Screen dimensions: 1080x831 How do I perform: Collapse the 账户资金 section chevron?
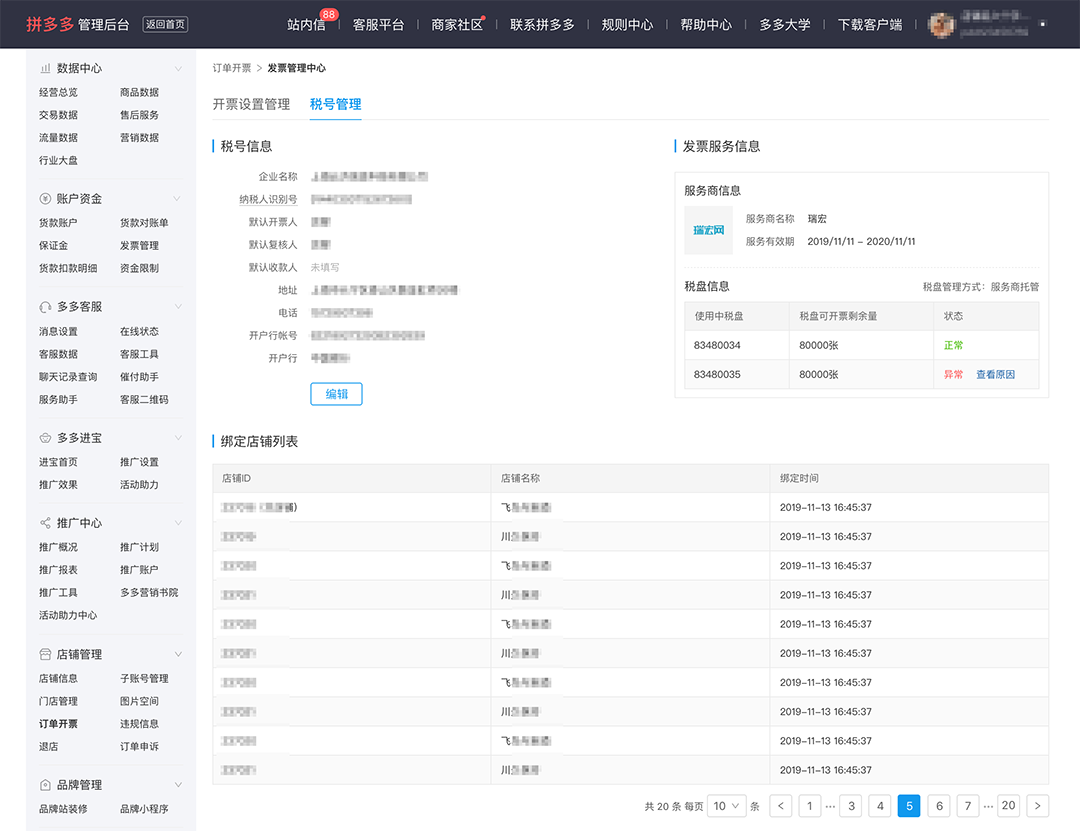click(178, 198)
